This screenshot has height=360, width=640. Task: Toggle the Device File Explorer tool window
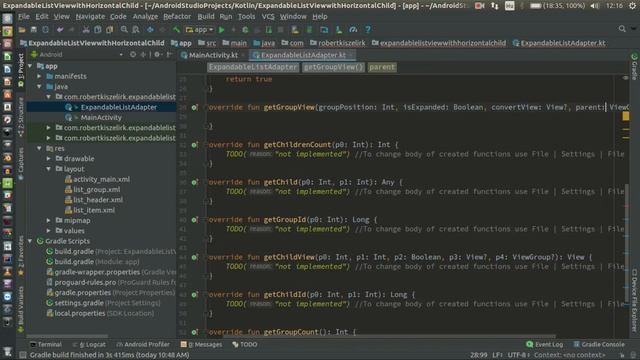point(634,300)
